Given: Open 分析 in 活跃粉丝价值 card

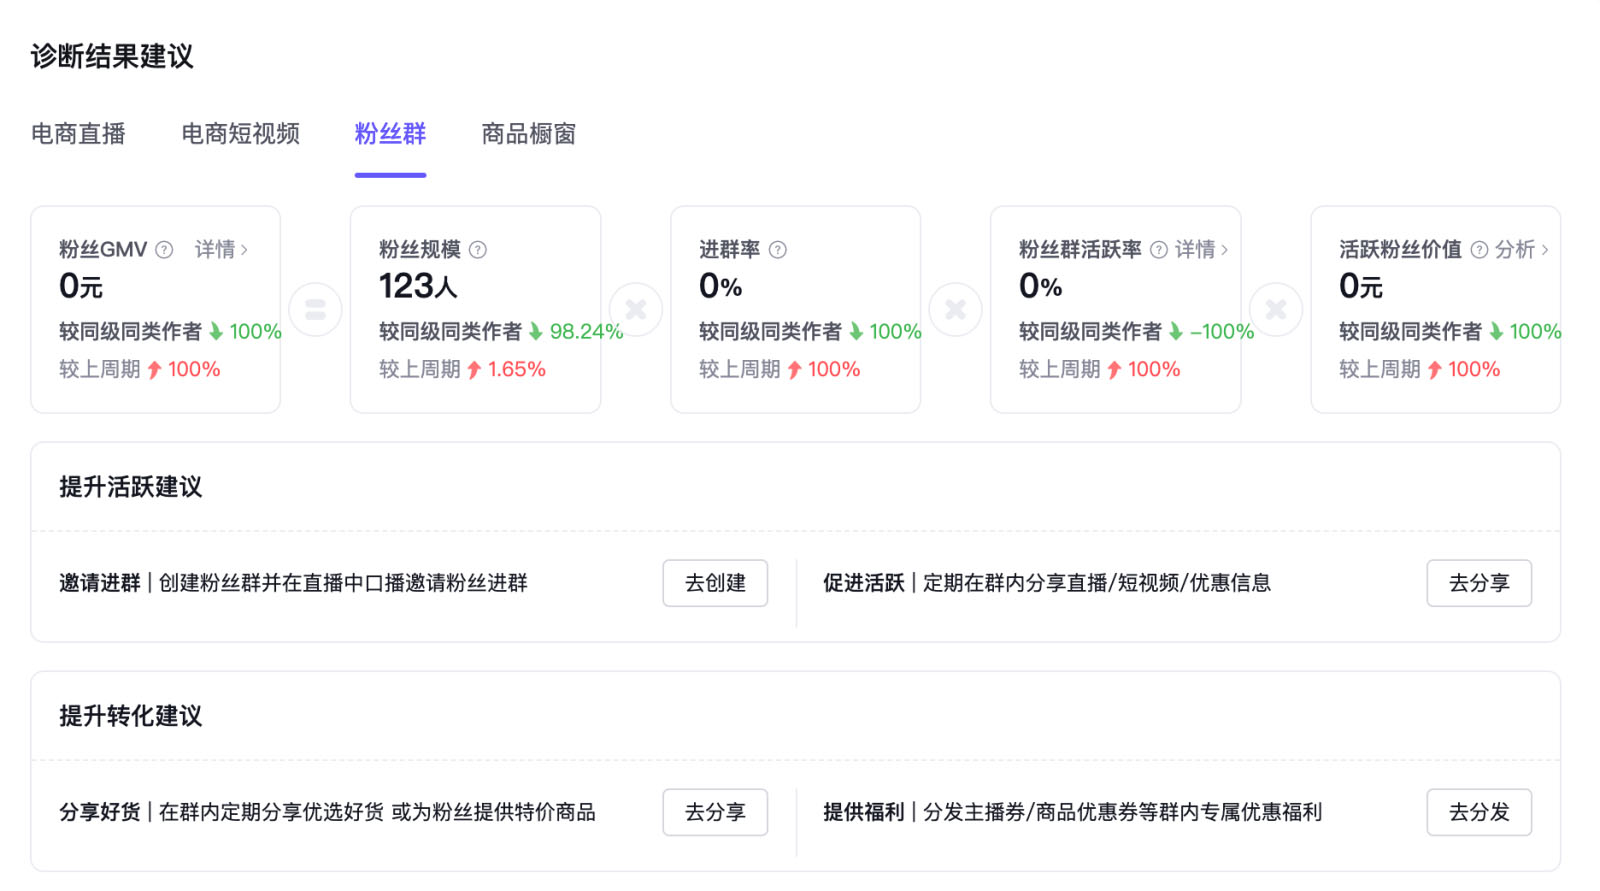Looking at the screenshot, I should 1521,250.
